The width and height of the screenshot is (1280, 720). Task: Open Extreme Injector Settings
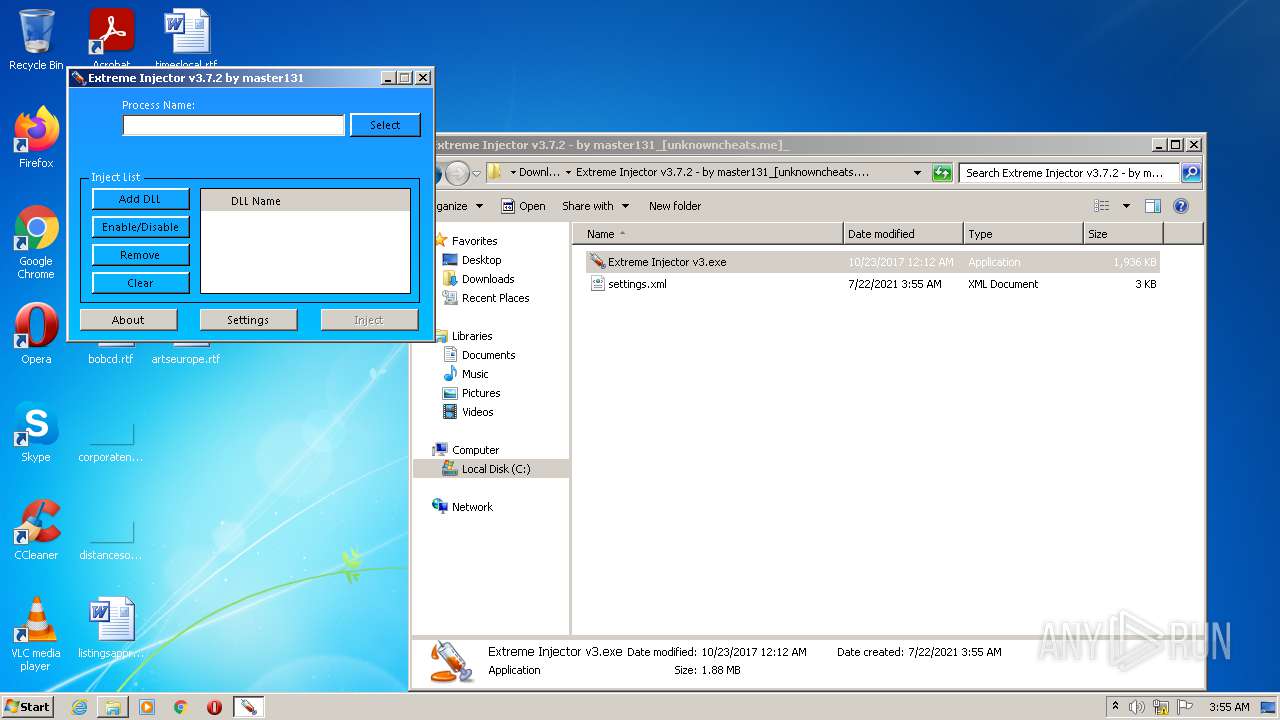[248, 320]
